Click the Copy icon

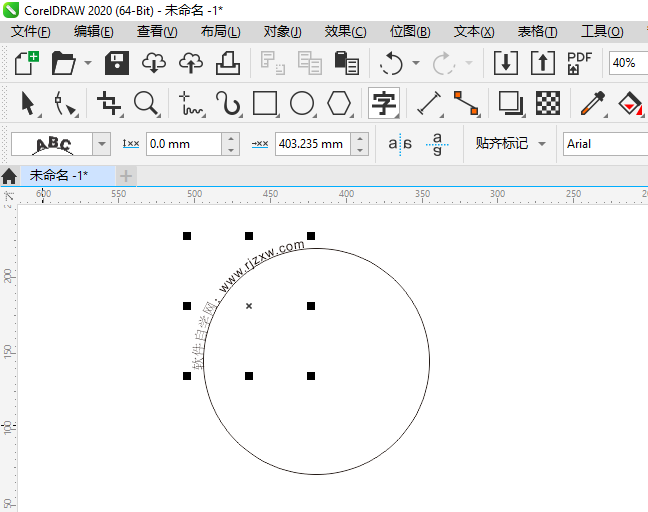(310, 63)
